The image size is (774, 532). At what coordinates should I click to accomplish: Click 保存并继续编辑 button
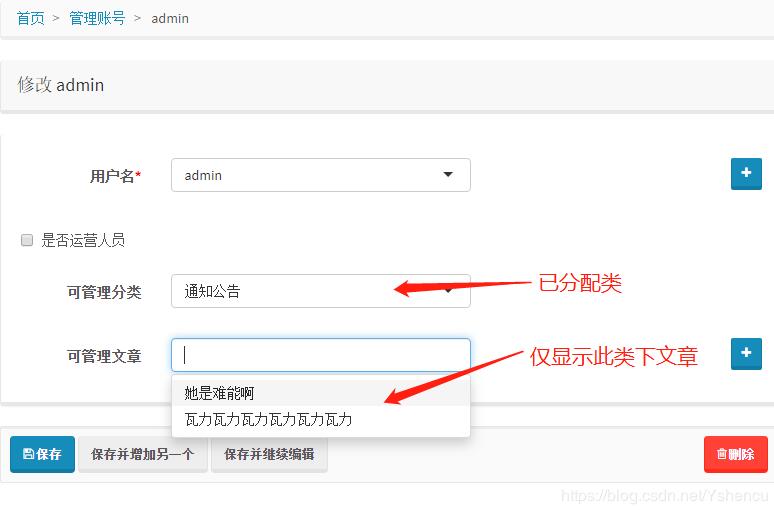pos(269,454)
